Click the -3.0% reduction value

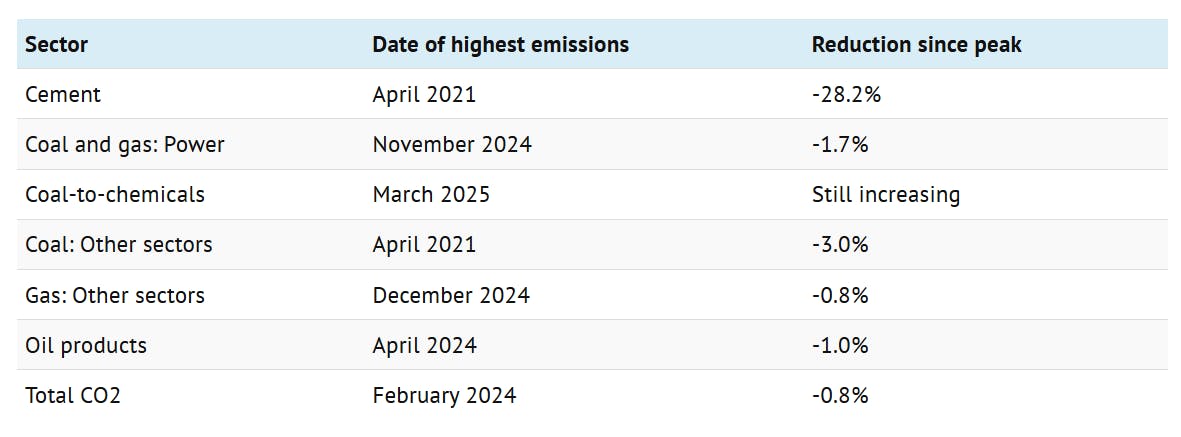(840, 245)
